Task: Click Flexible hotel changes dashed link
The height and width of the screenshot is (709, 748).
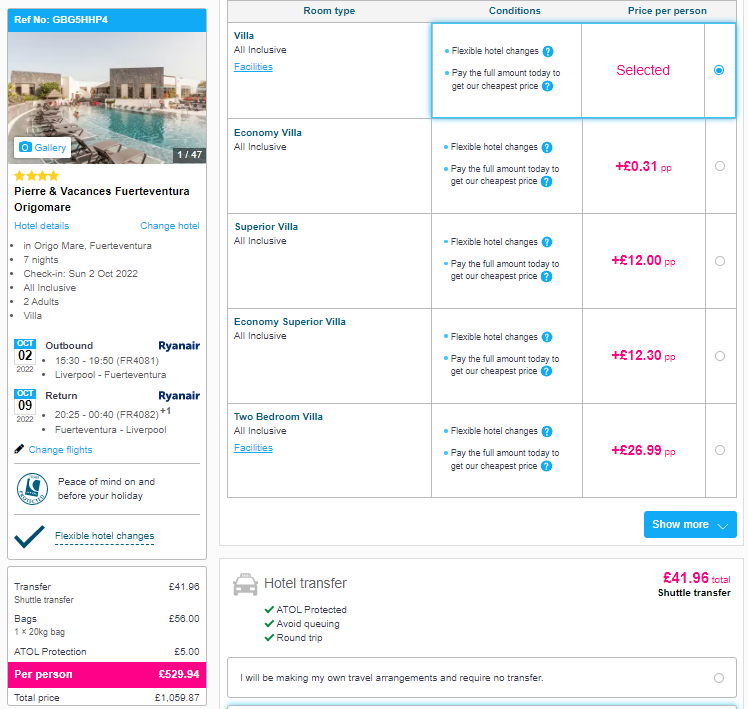Action: pos(104,536)
